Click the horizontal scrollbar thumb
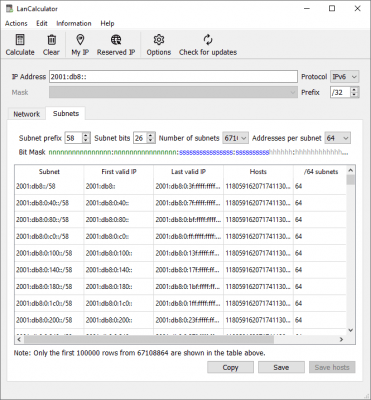This screenshot has height=400, width=371. point(149,339)
